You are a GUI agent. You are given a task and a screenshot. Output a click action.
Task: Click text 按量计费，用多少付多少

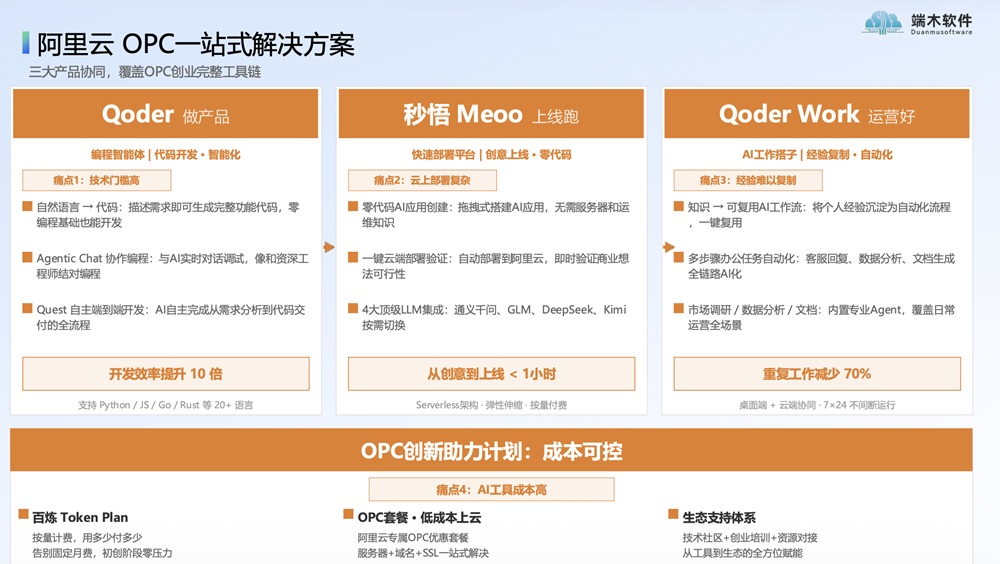tap(87, 538)
